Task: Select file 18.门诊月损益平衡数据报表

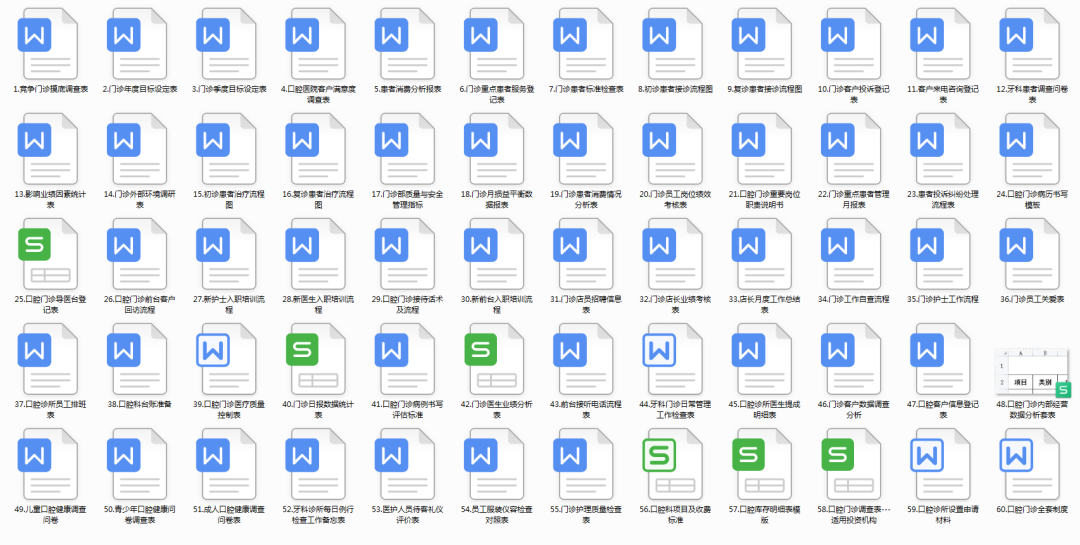Action: click(x=497, y=150)
